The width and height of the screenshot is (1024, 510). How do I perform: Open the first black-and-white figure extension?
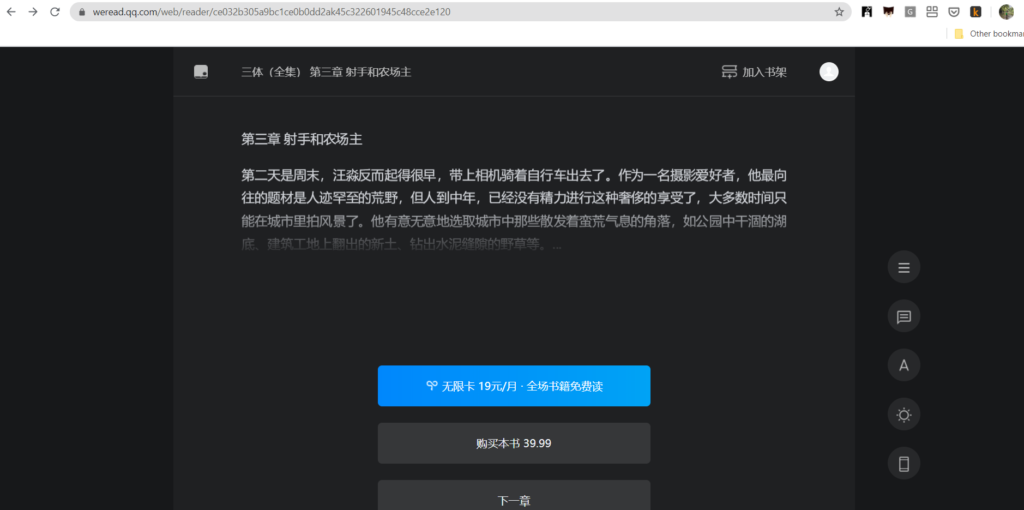pyautogui.click(x=867, y=12)
